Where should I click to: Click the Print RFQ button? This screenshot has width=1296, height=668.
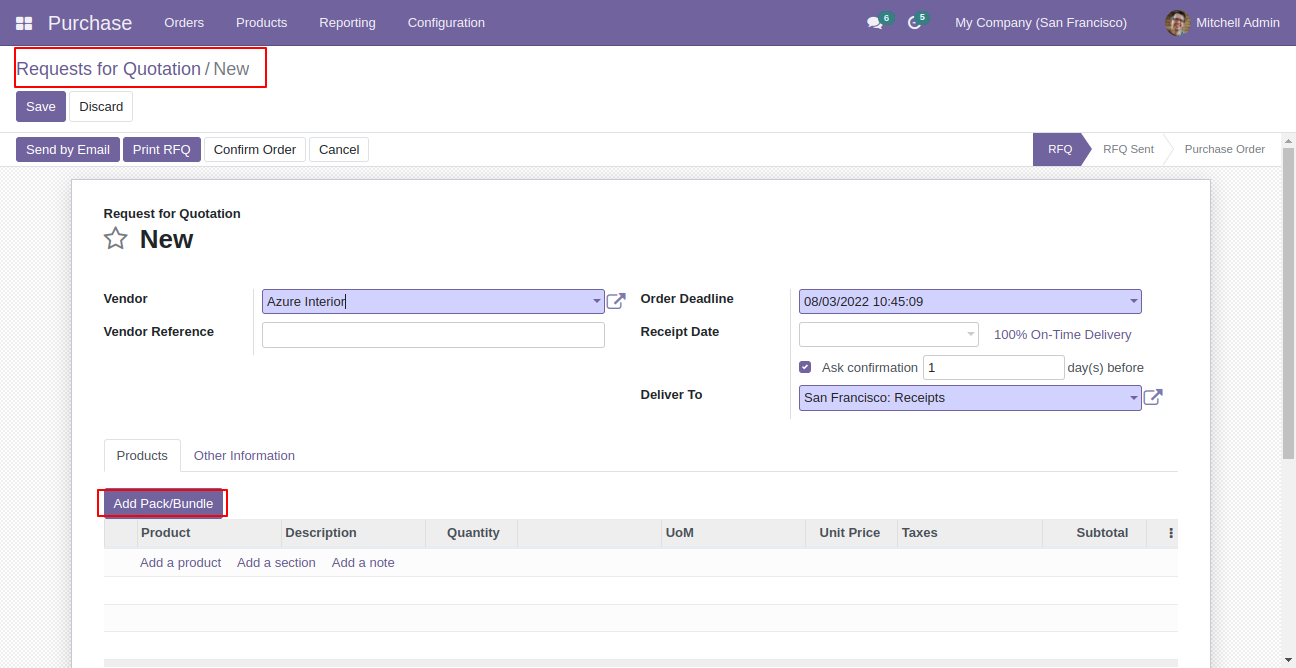tap(162, 150)
